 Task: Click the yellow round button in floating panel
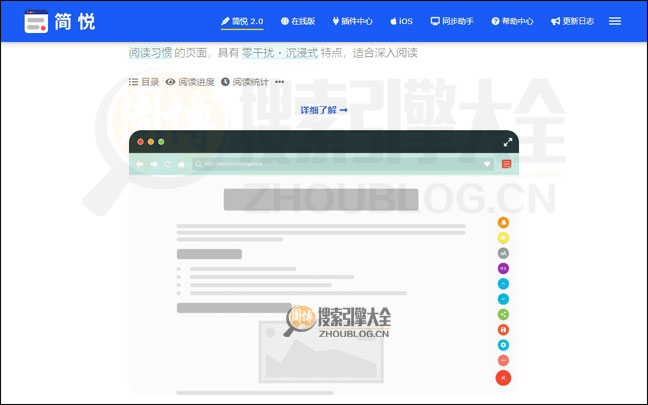coord(503,238)
